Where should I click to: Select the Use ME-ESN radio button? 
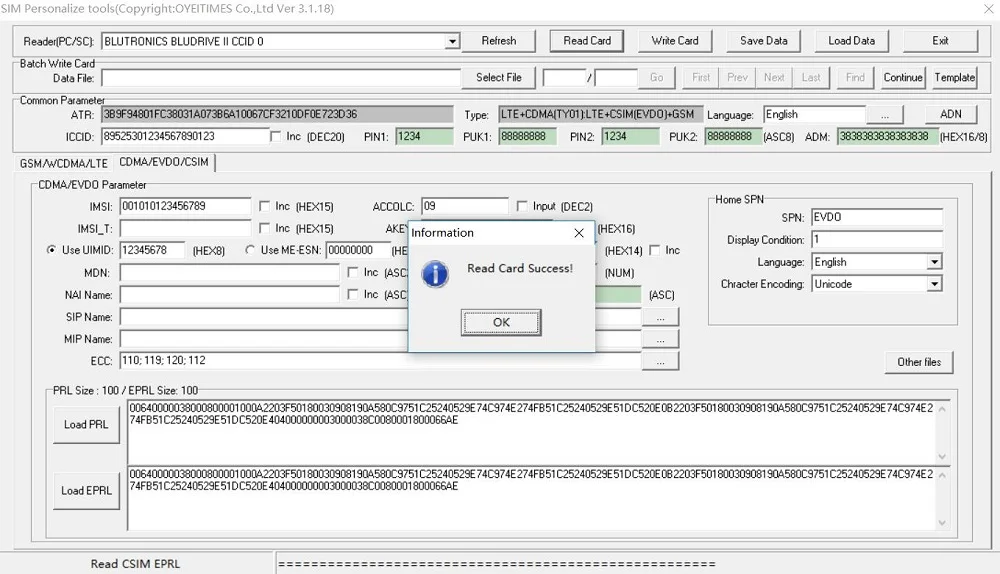point(250,250)
